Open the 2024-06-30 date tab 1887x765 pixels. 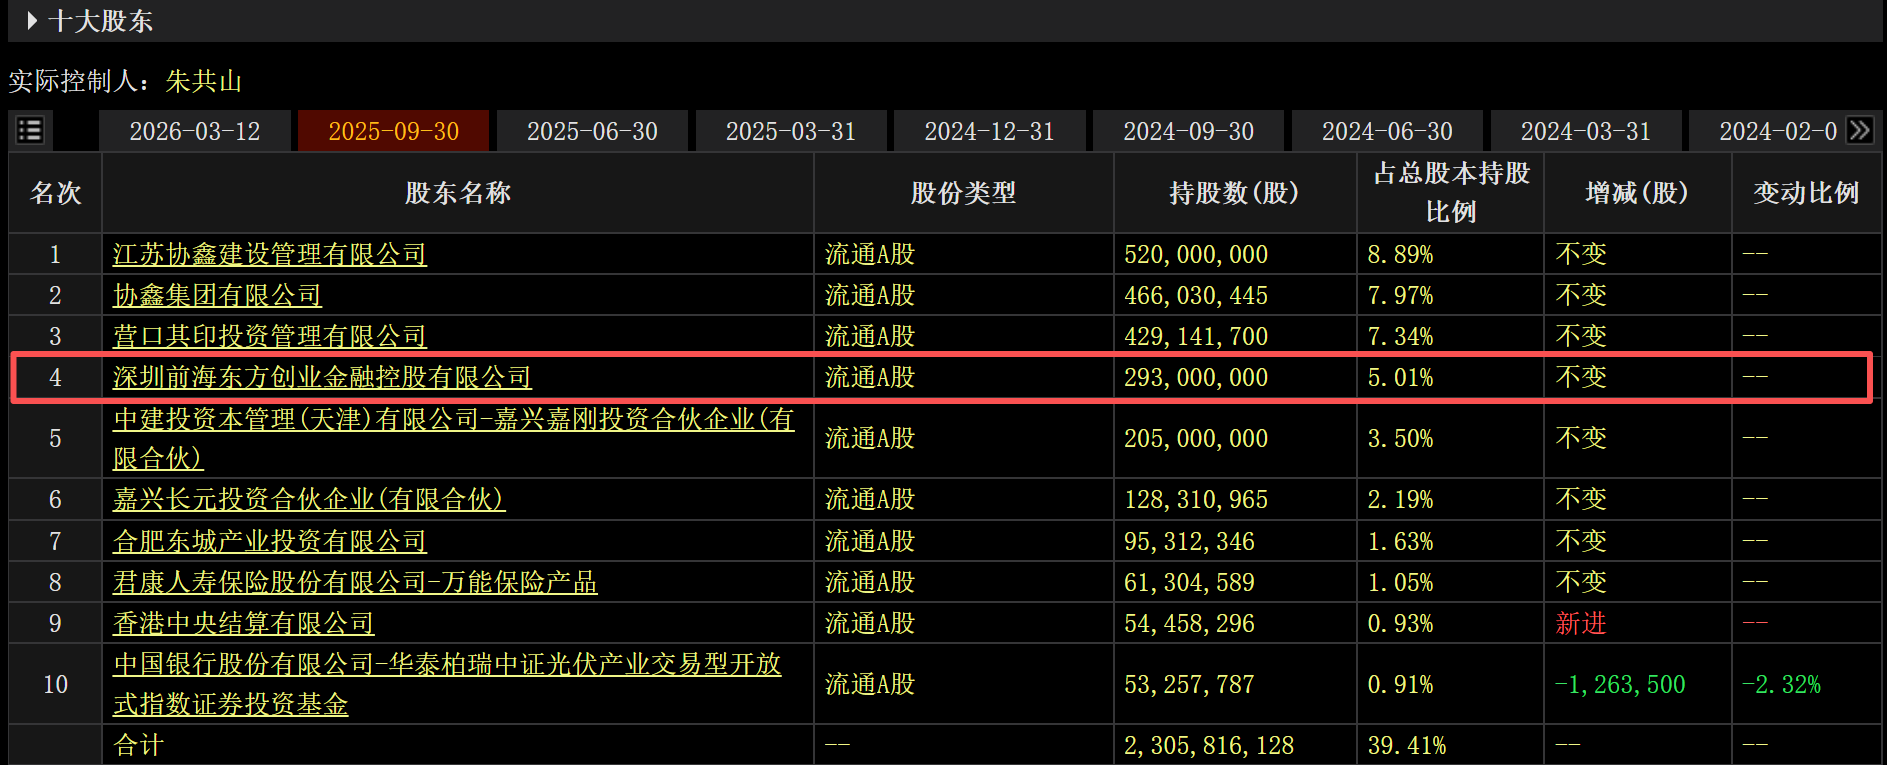pyautogui.click(x=1387, y=131)
